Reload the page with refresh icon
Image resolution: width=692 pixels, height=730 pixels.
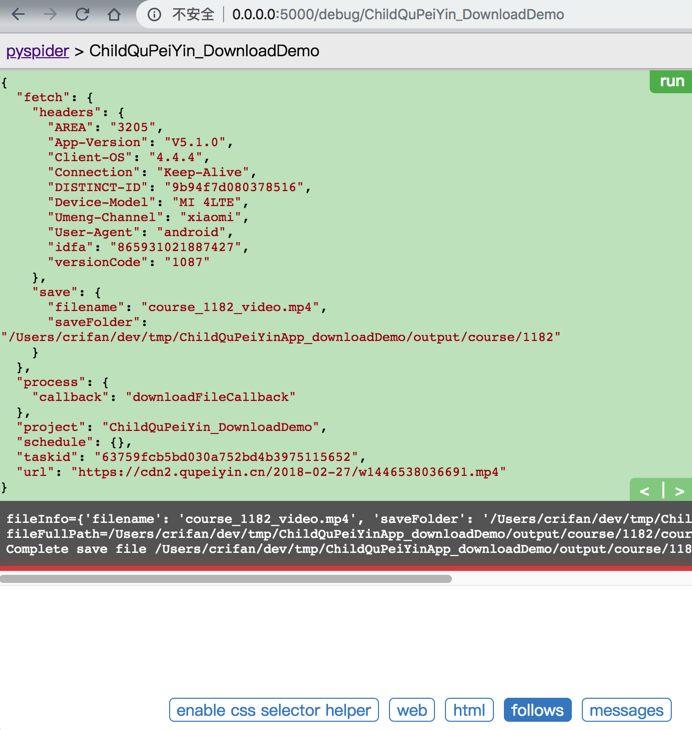click(82, 14)
